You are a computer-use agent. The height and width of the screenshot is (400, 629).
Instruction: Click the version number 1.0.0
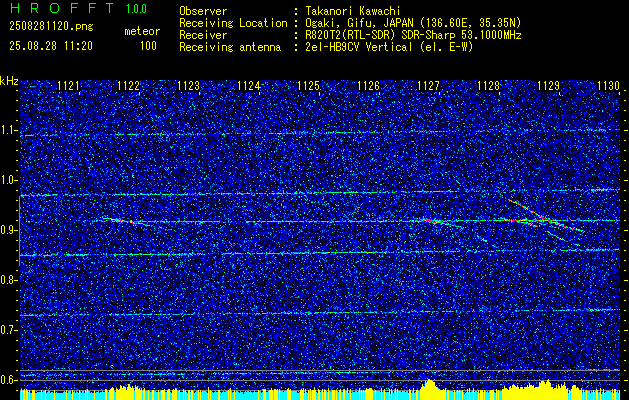(136, 9)
